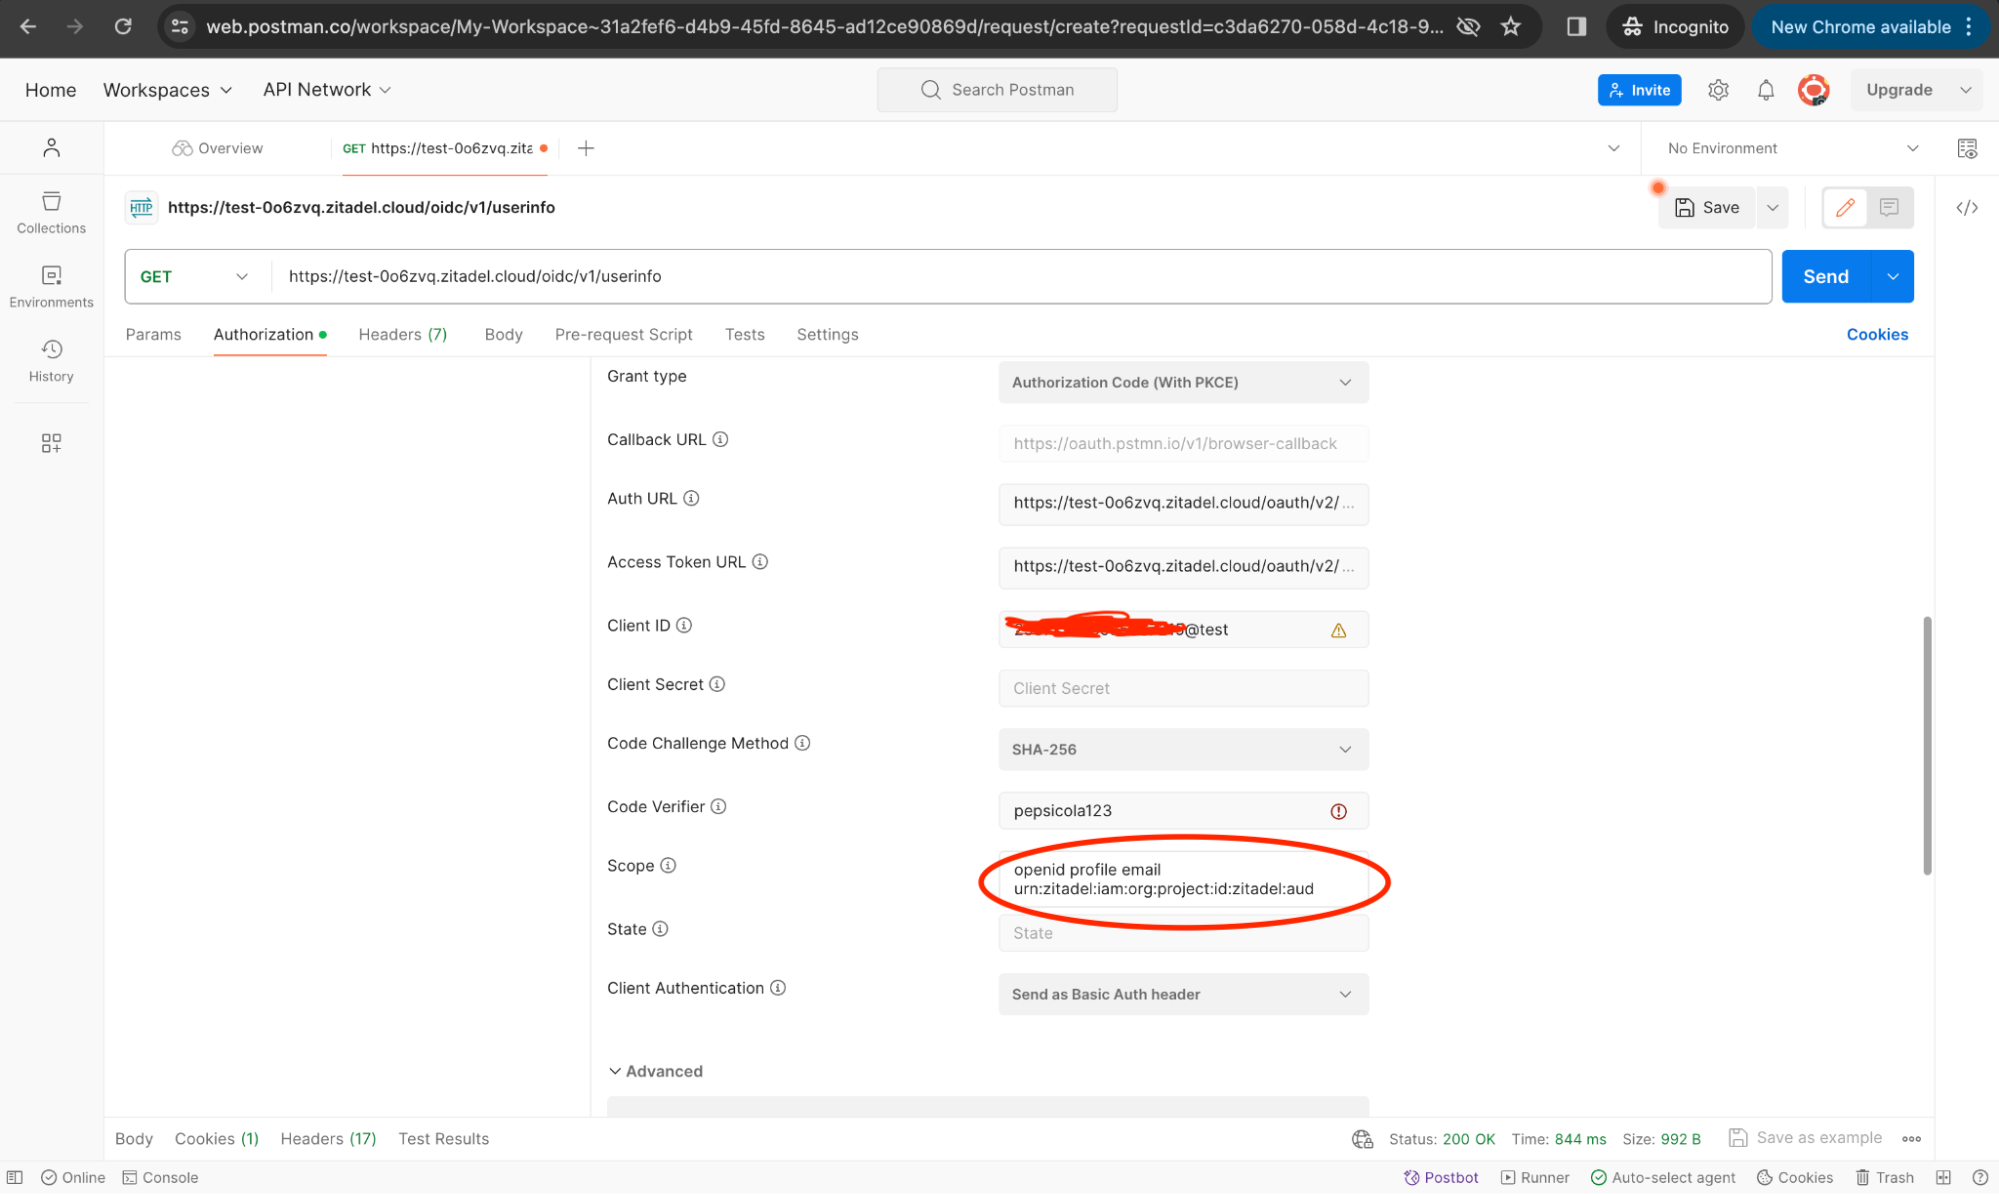
Task: Click the Postman API Network menu
Action: pyautogui.click(x=327, y=88)
